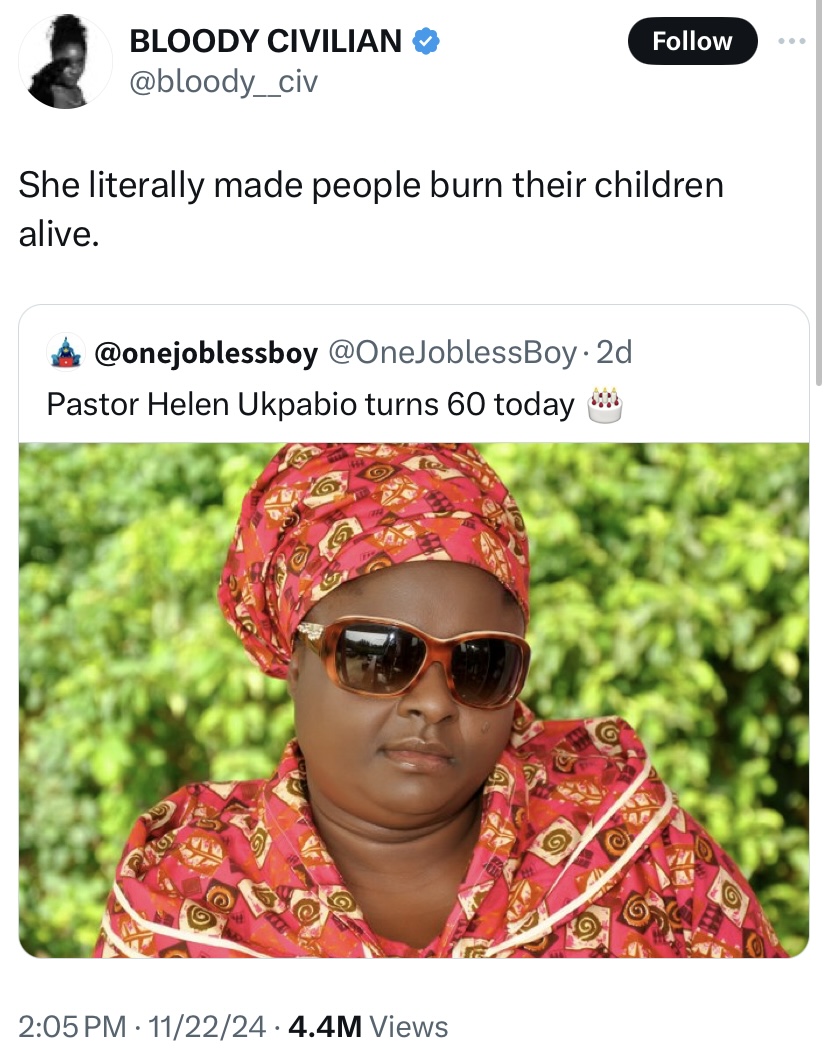Screen dimensions: 828x1063
Task: Open BLOODY CIVILIAN's profile picture
Action: click(66, 61)
